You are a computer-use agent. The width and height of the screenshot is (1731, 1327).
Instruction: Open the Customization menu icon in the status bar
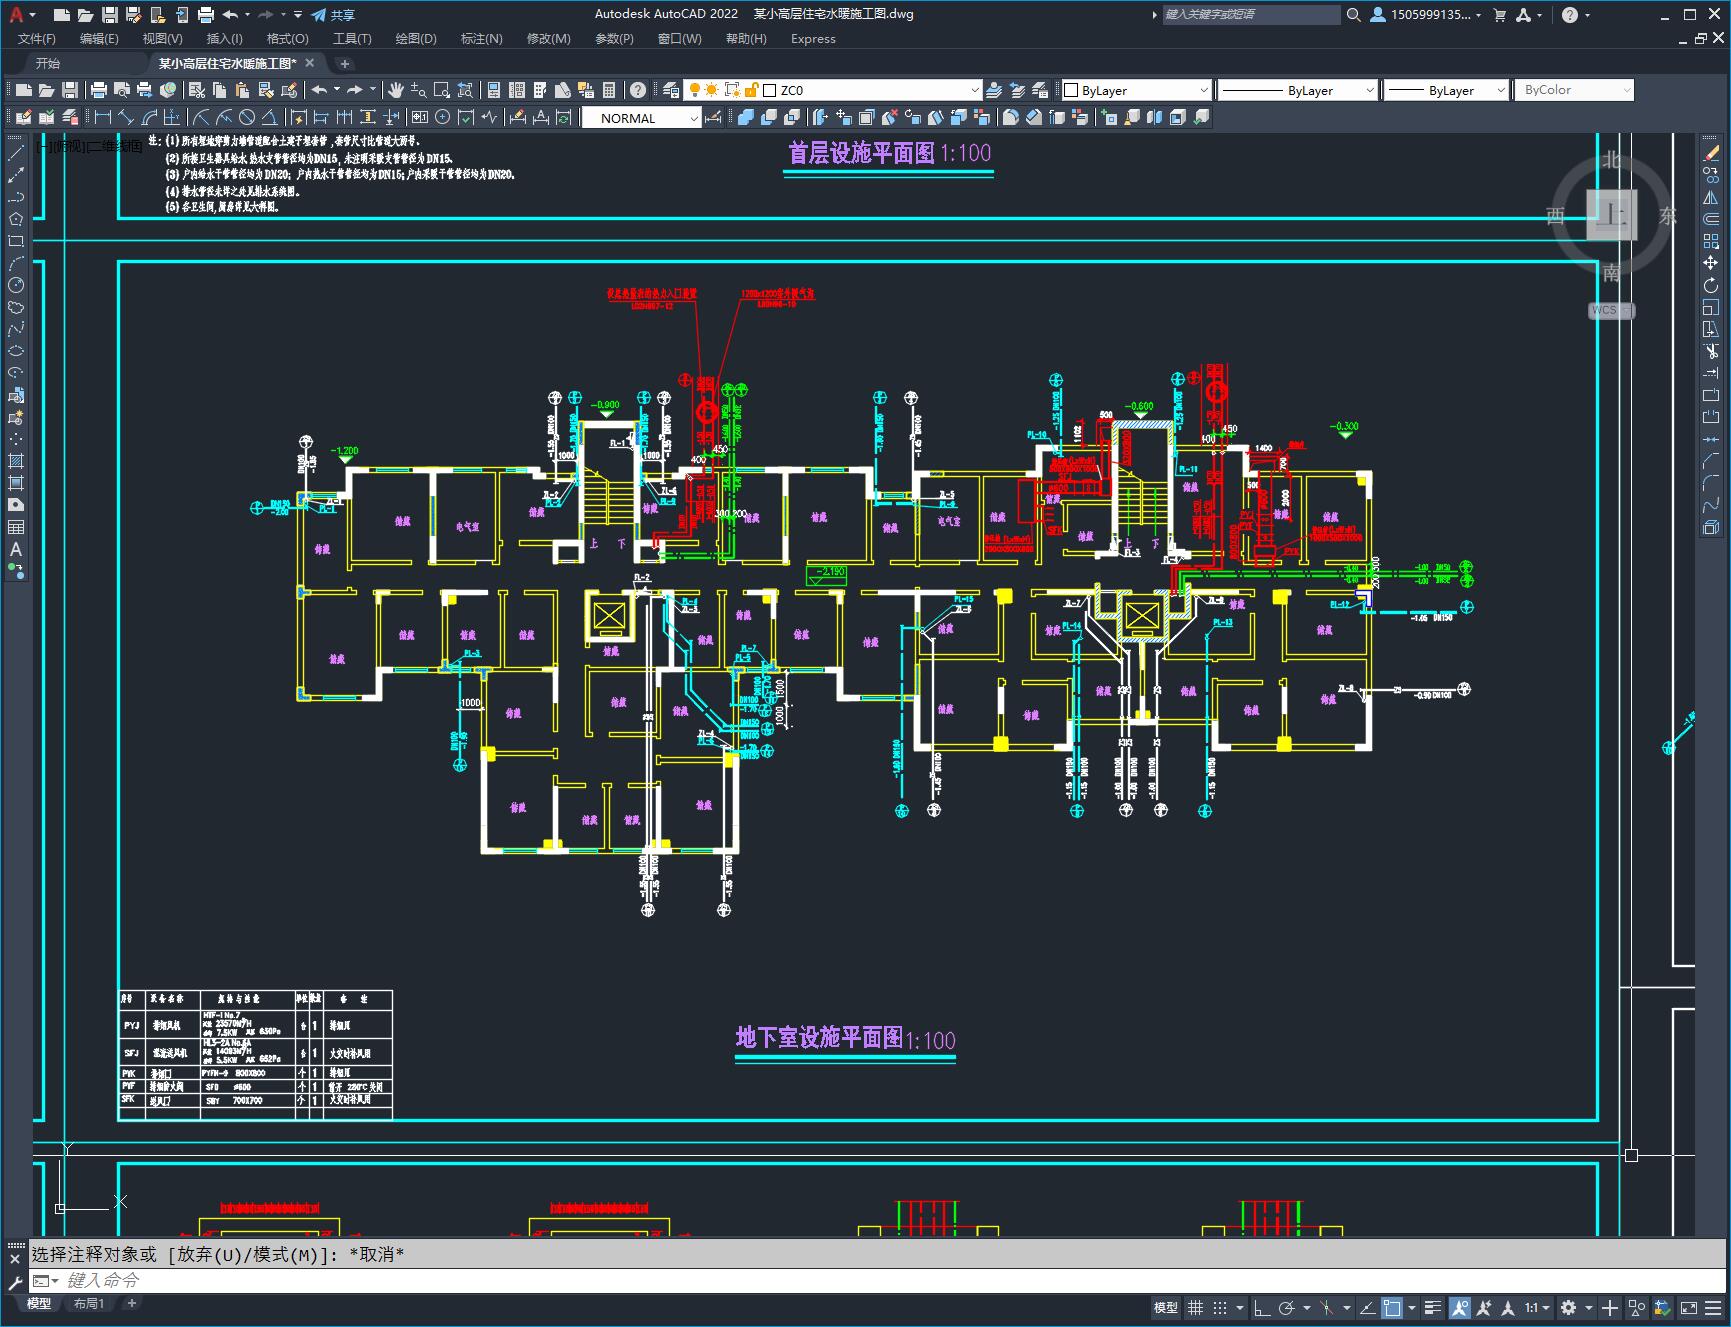click(x=1715, y=1307)
